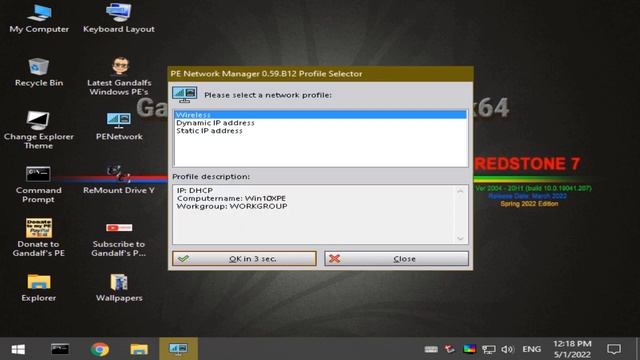640x360 pixels.
Task: Click the Windows Start button
Action: click(18, 349)
